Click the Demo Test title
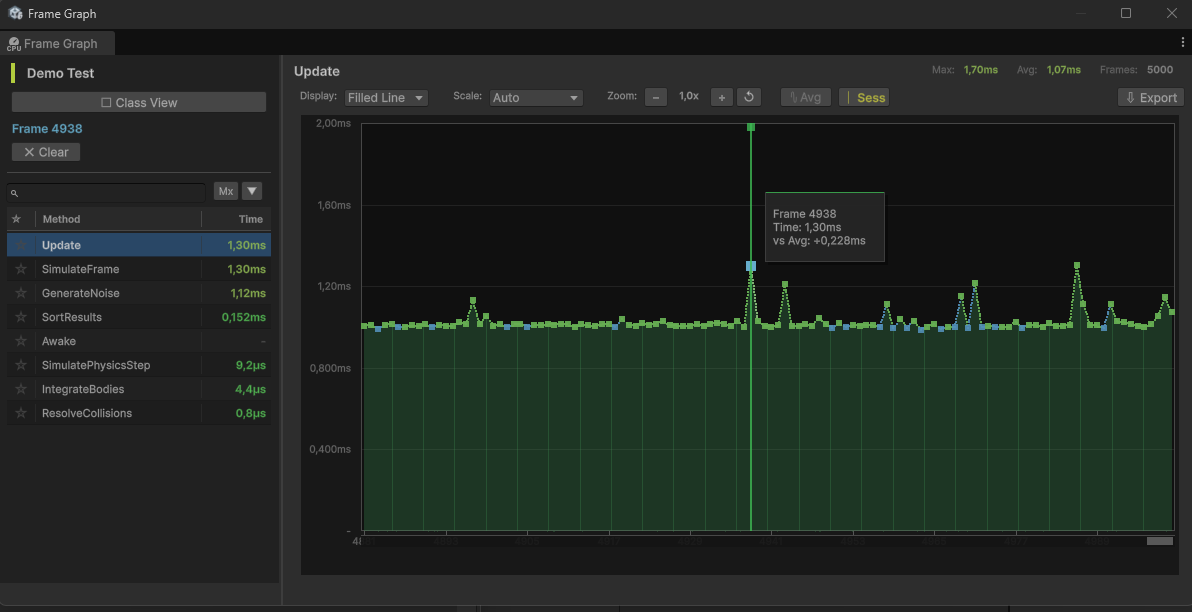The width and height of the screenshot is (1192, 612). (x=61, y=74)
